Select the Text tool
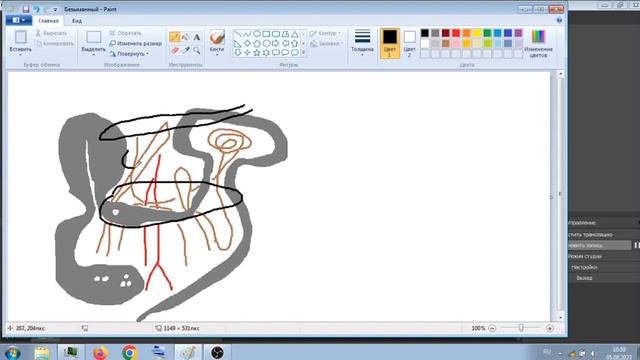The height and width of the screenshot is (360, 640). (x=197, y=37)
